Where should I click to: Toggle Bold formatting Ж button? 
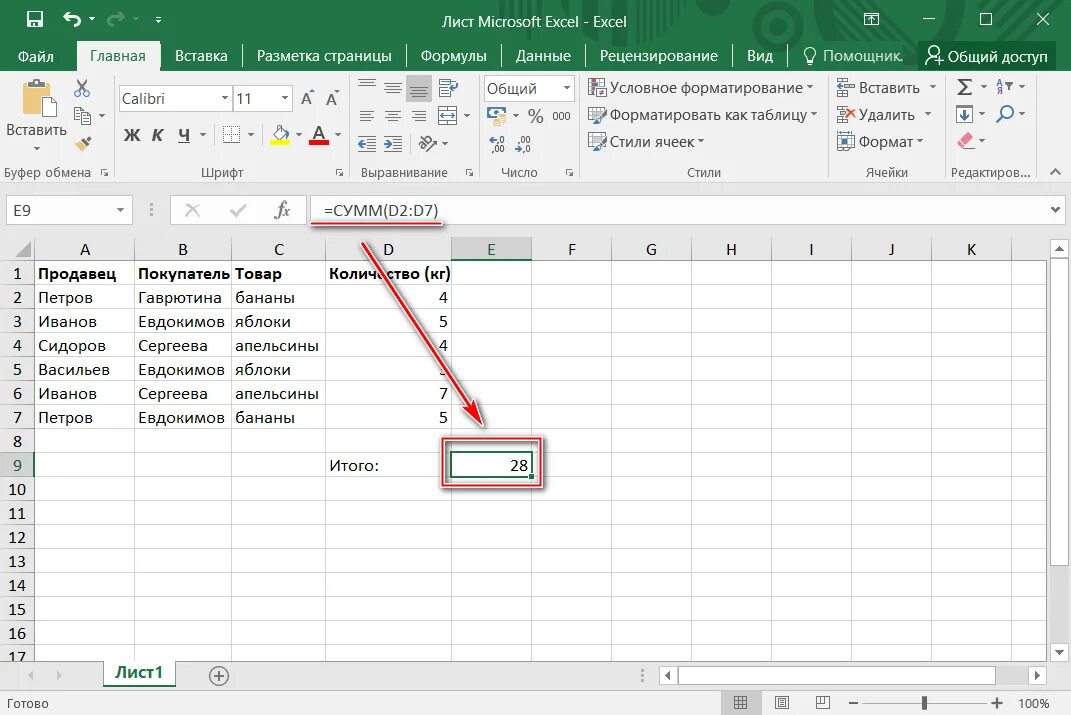[x=132, y=135]
